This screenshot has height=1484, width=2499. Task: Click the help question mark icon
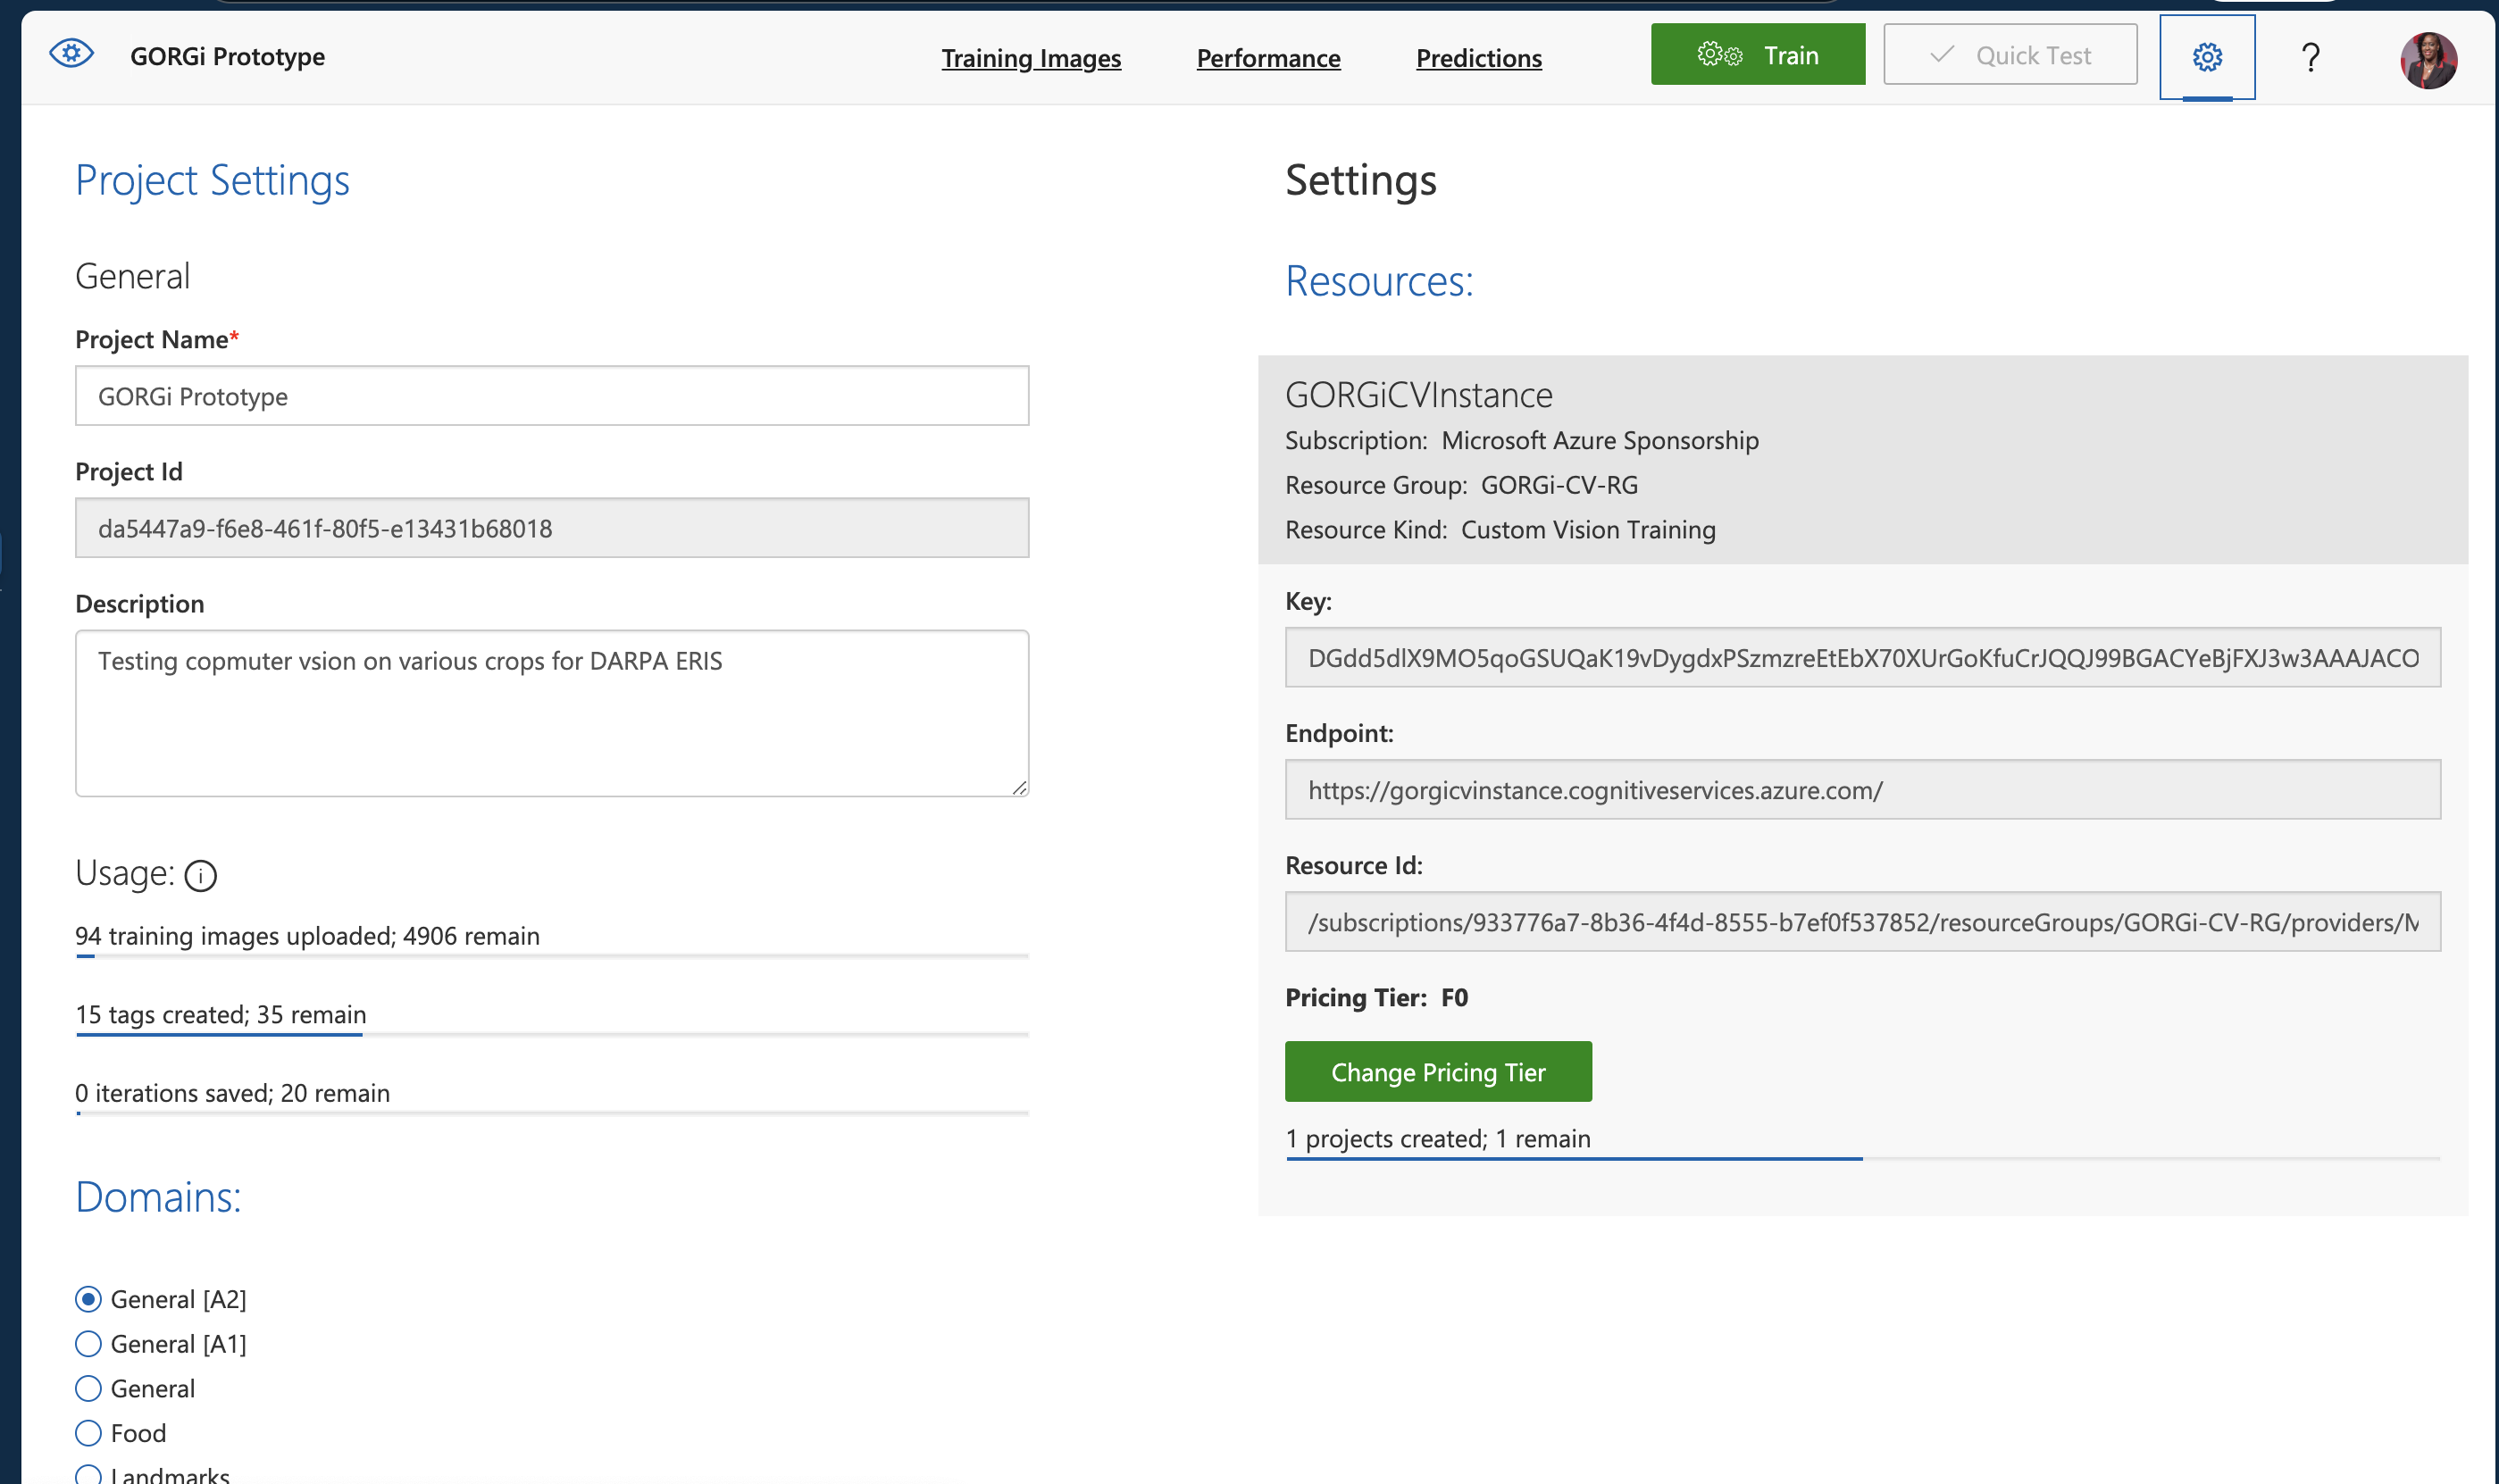2310,57
